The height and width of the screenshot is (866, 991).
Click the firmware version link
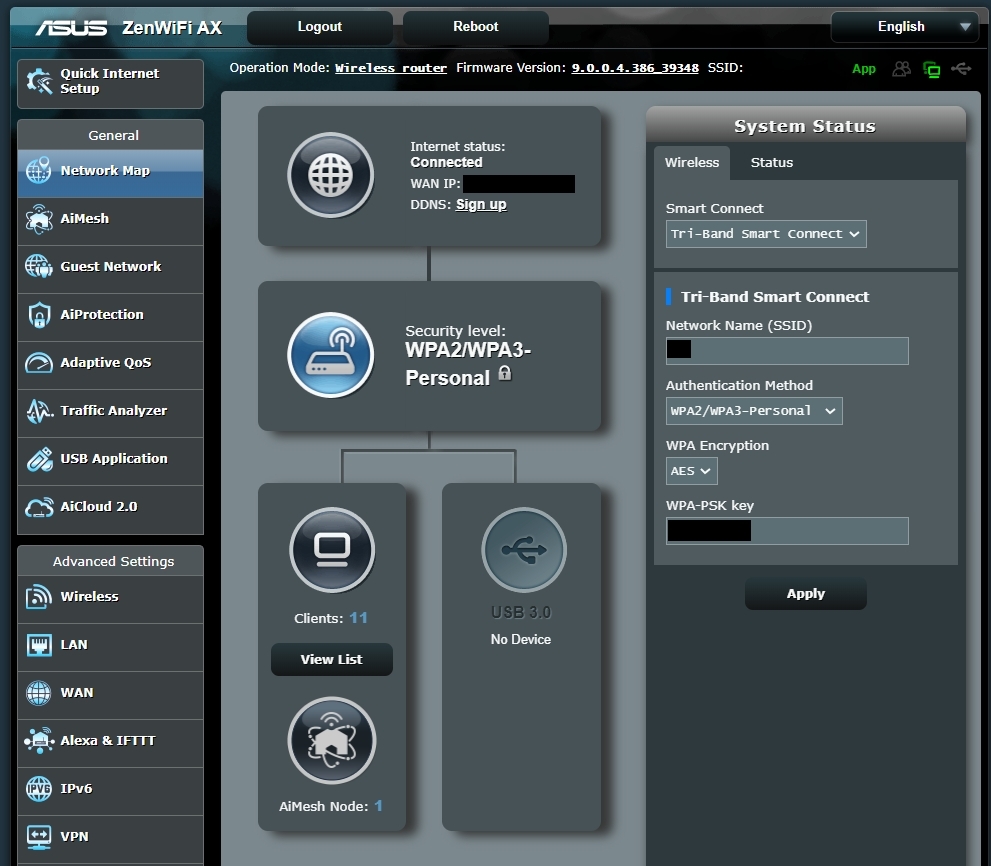(635, 68)
